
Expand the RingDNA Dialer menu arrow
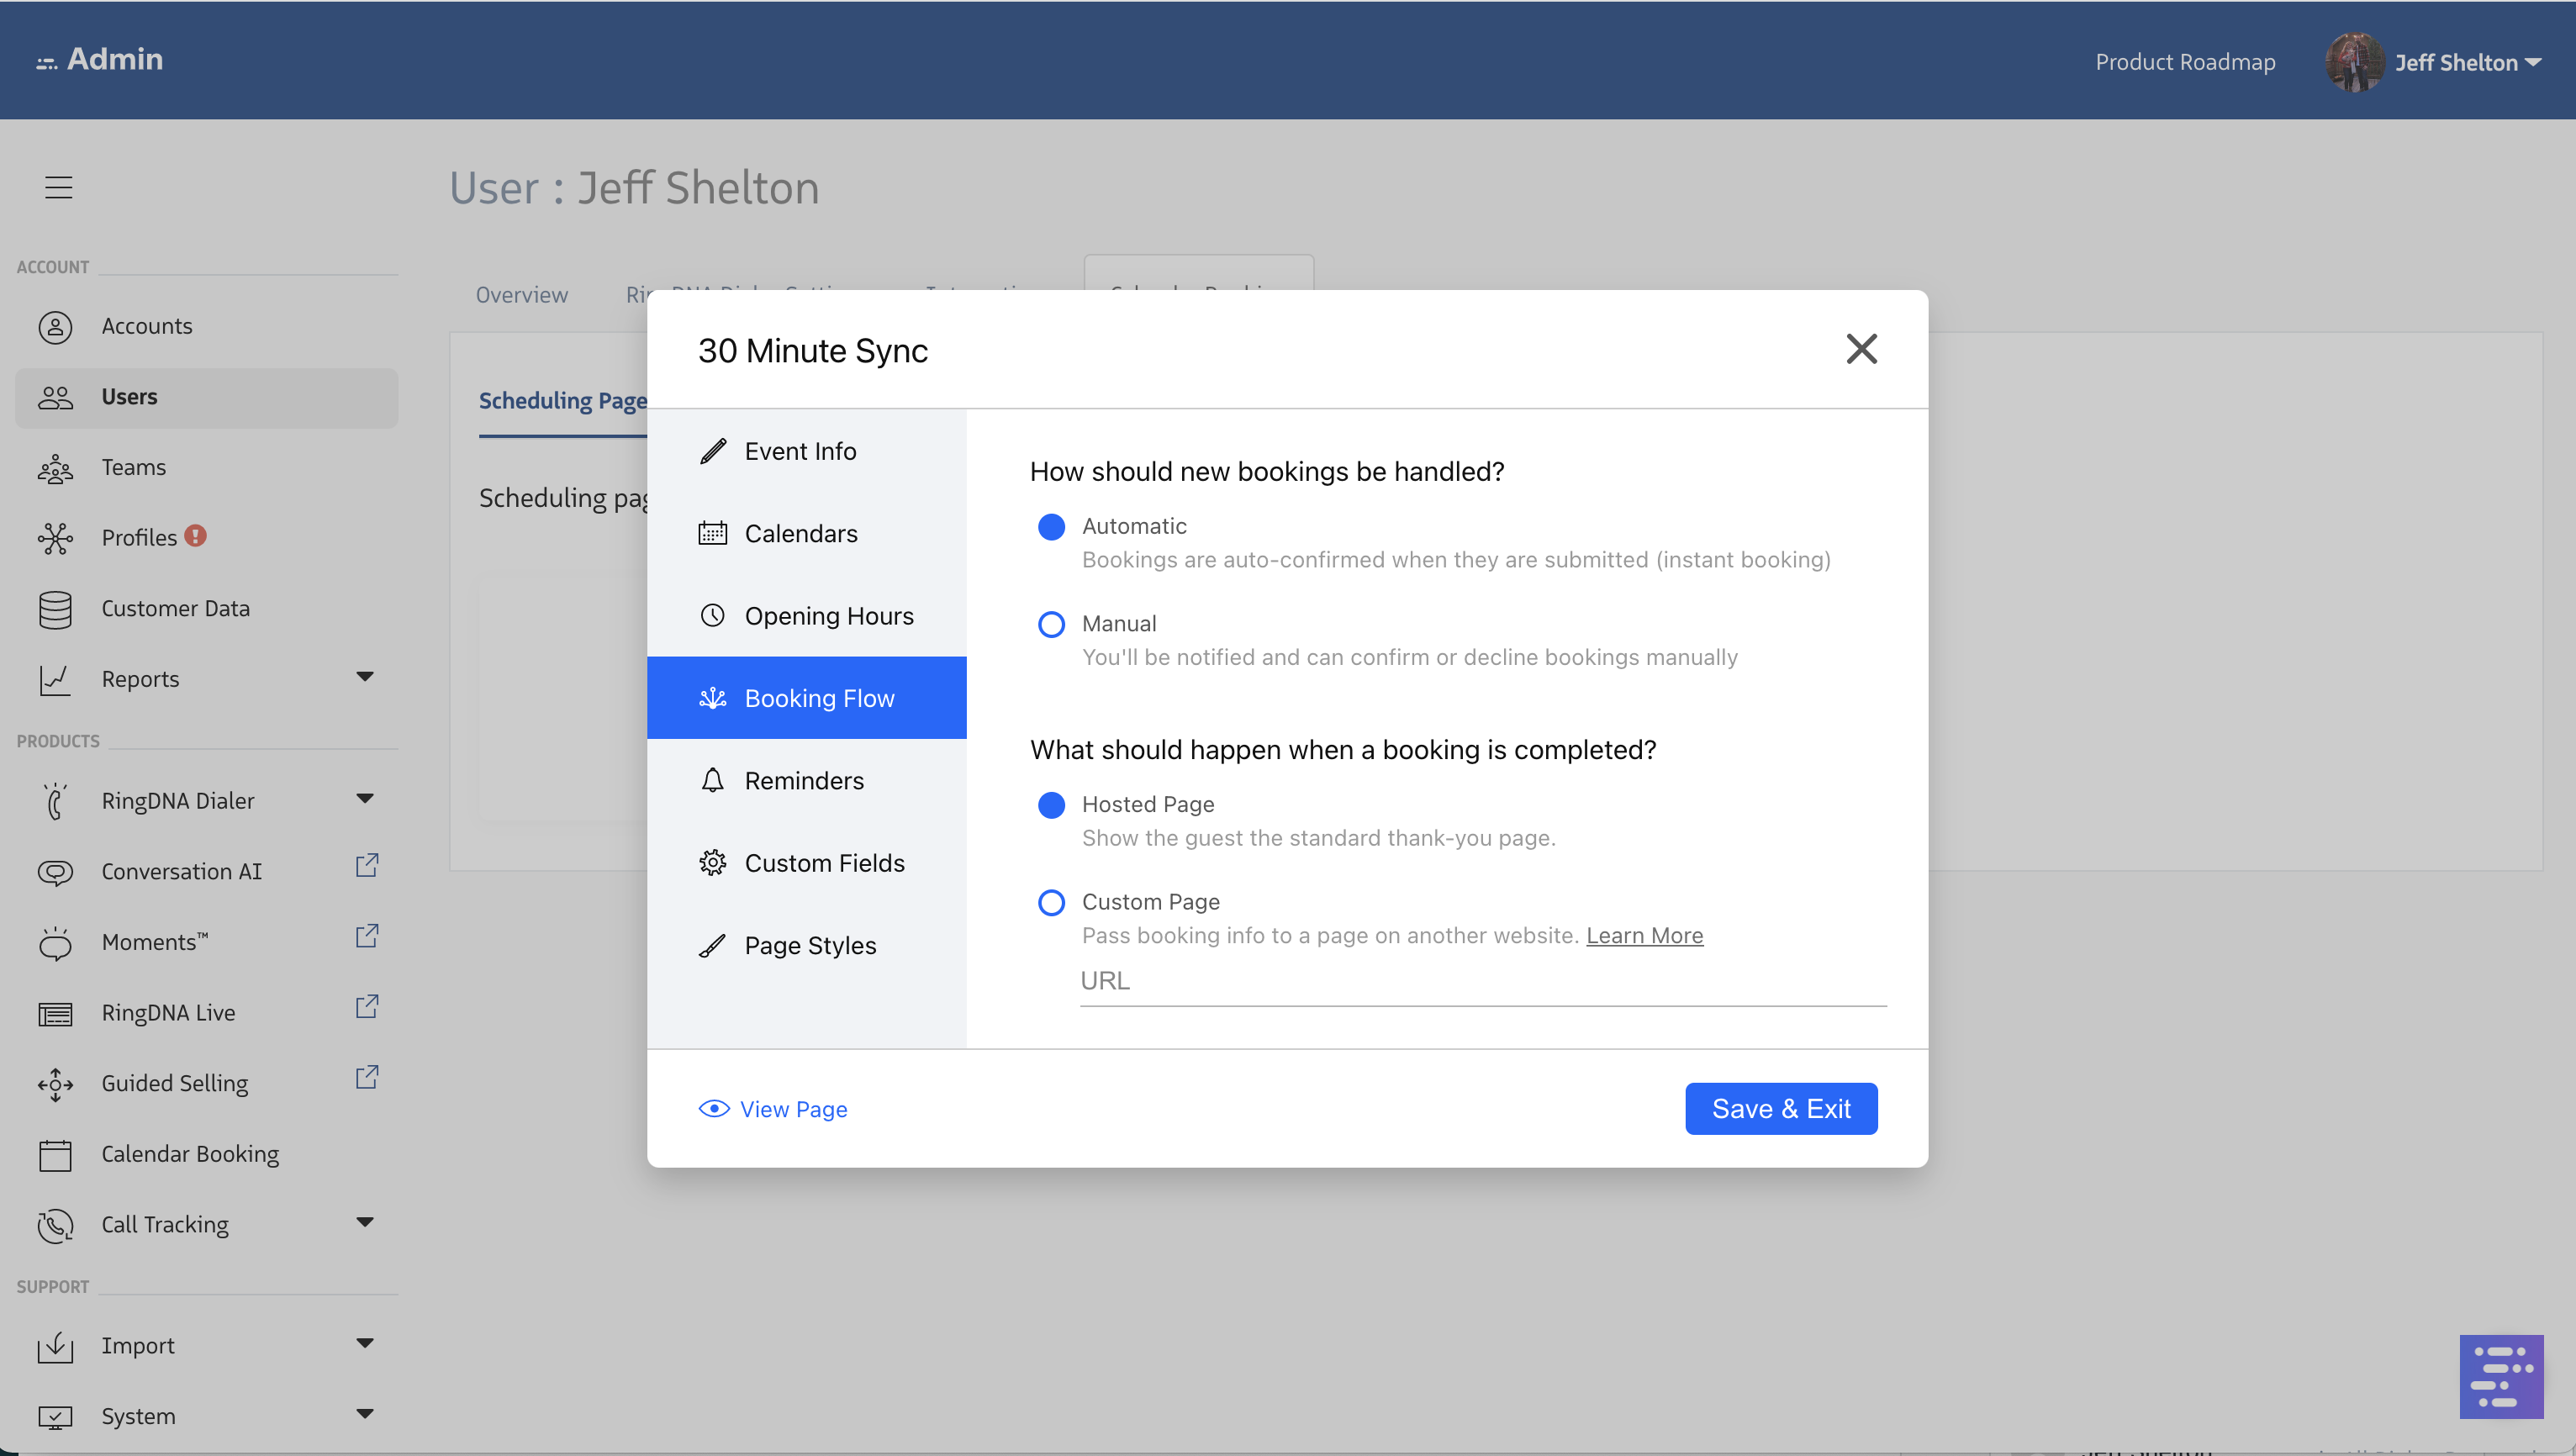coord(365,799)
